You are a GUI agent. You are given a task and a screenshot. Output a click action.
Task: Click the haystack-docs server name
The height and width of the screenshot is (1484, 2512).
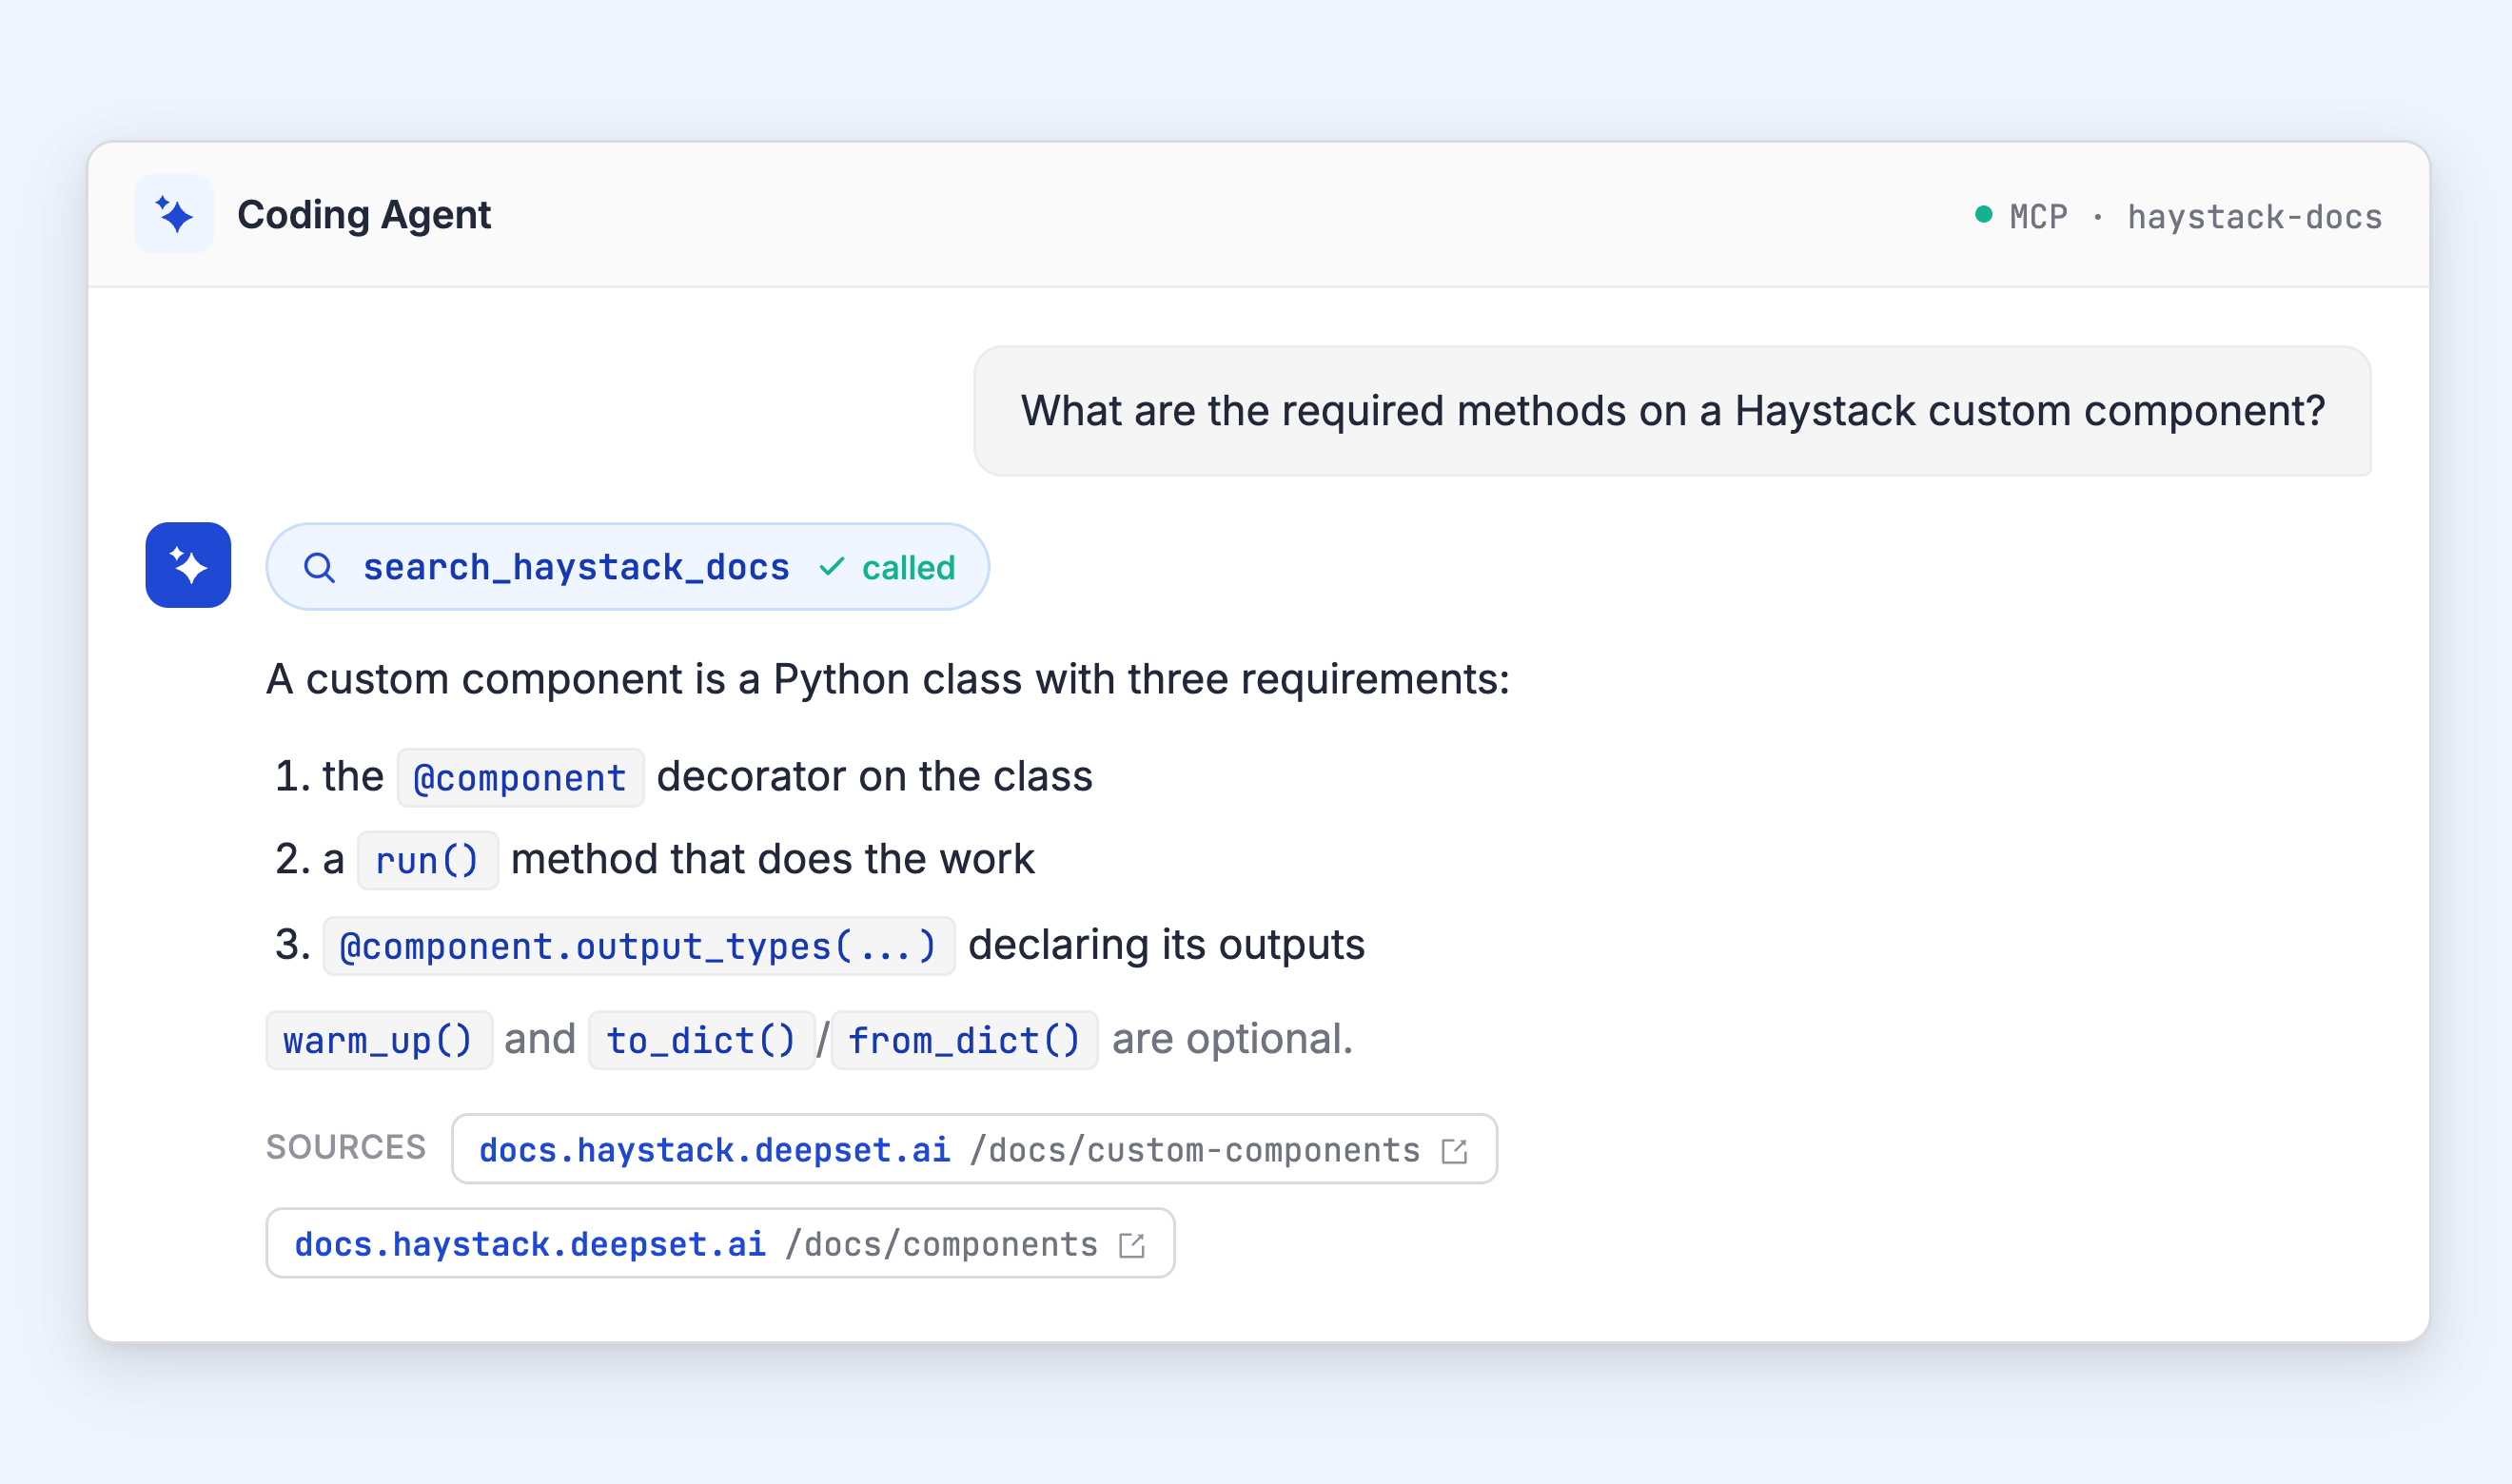tap(2254, 216)
